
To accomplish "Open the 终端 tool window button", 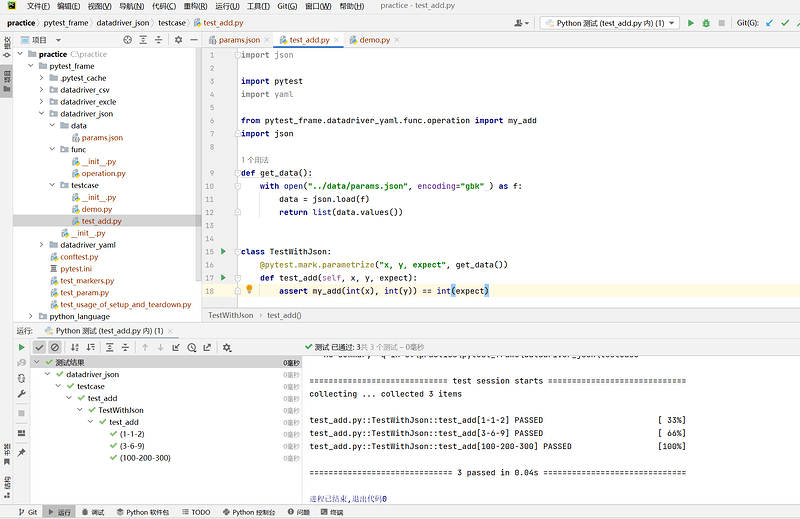I will click(332, 512).
